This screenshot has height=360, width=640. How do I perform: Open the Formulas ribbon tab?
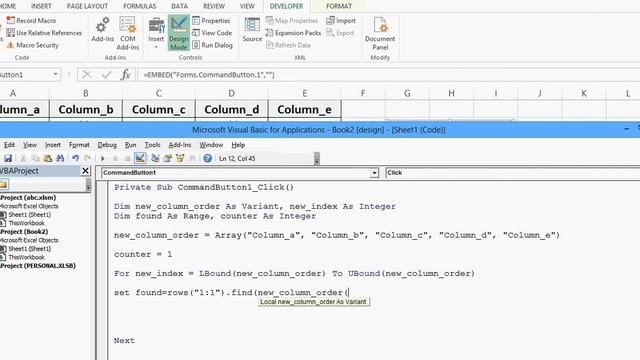(x=140, y=6)
